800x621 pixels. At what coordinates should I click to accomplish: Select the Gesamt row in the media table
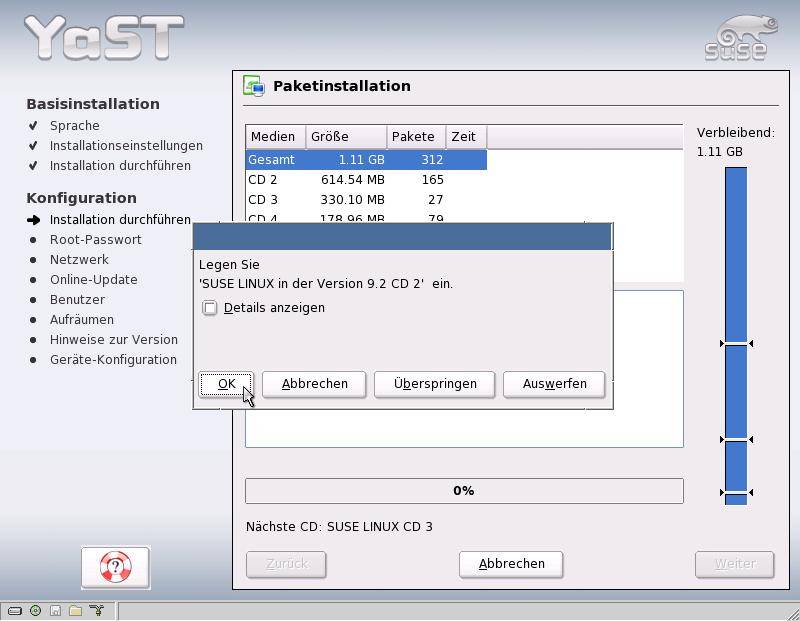tap(366, 160)
